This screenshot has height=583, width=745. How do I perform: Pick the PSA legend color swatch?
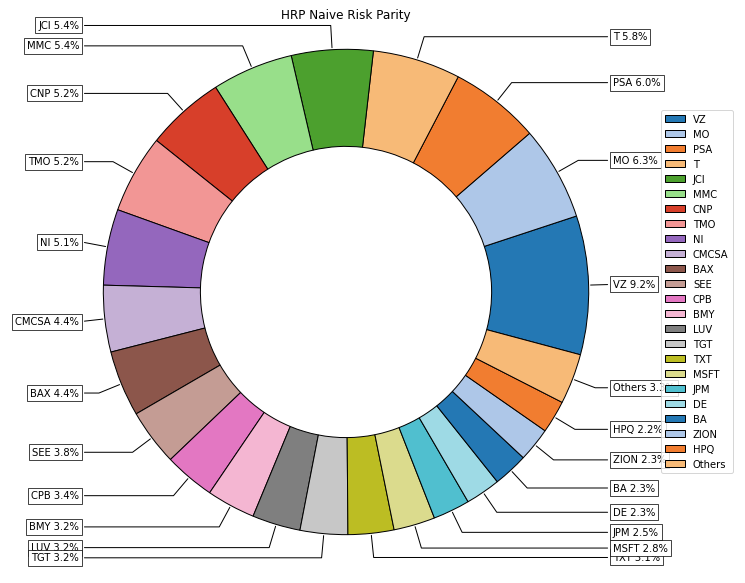tap(675, 149)
